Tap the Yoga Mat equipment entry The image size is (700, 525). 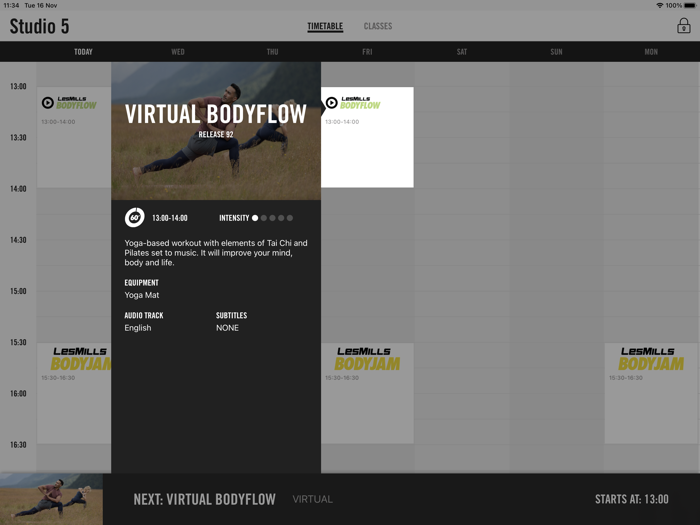coord(142,295)
